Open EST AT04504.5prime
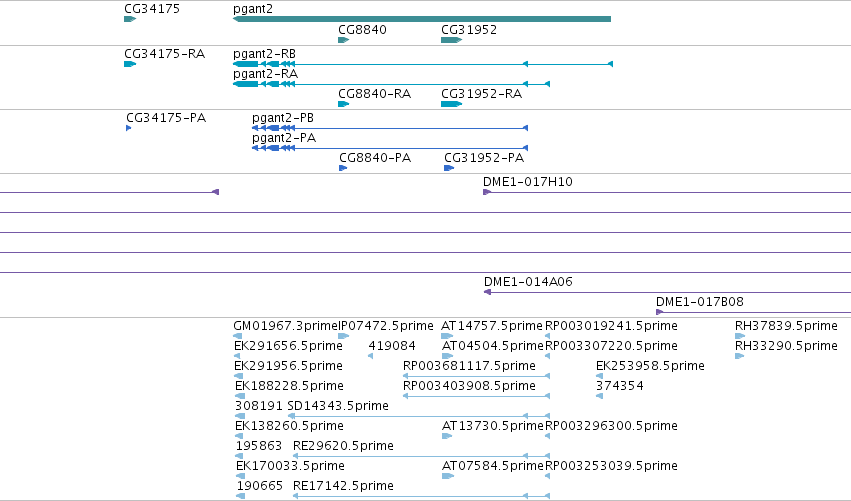 (x=493, y=346)
